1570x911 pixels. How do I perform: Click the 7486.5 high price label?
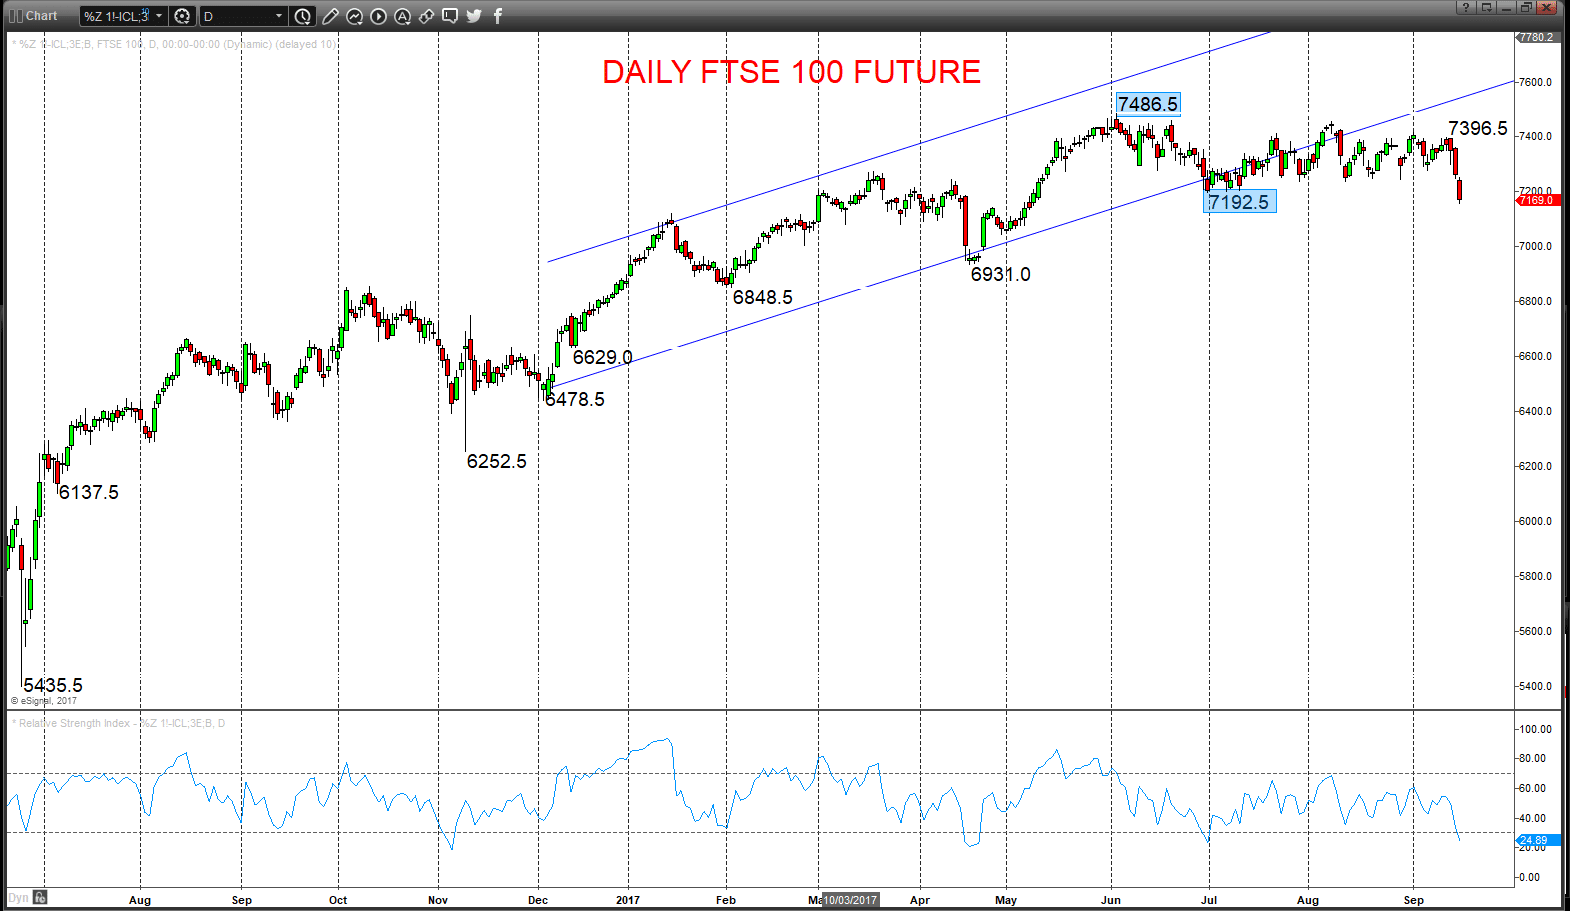tap(1148, 104)
